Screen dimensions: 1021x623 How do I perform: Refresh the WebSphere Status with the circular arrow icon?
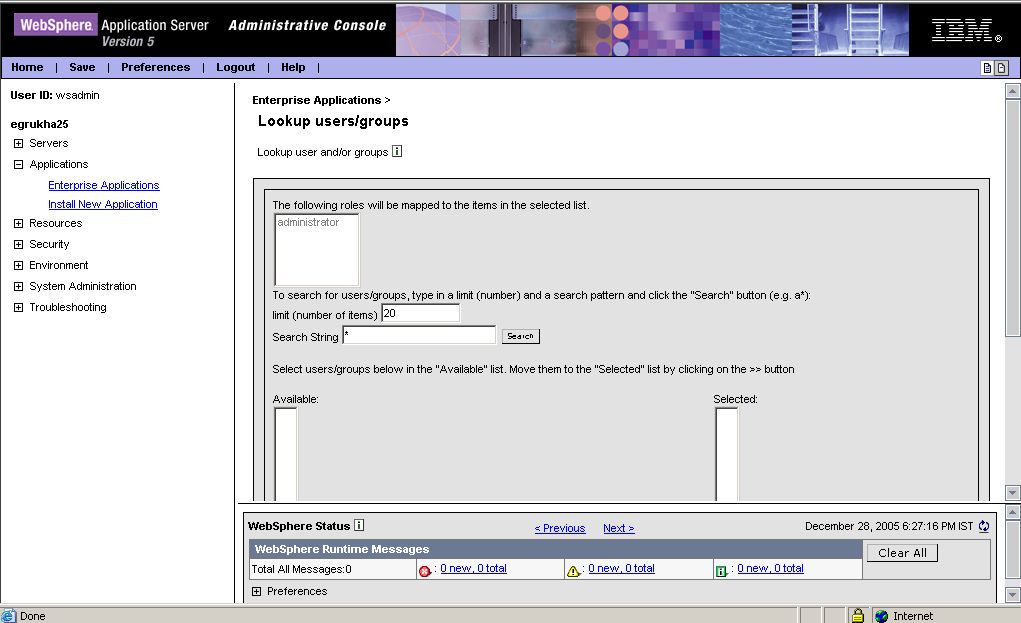tap(984, 526)
